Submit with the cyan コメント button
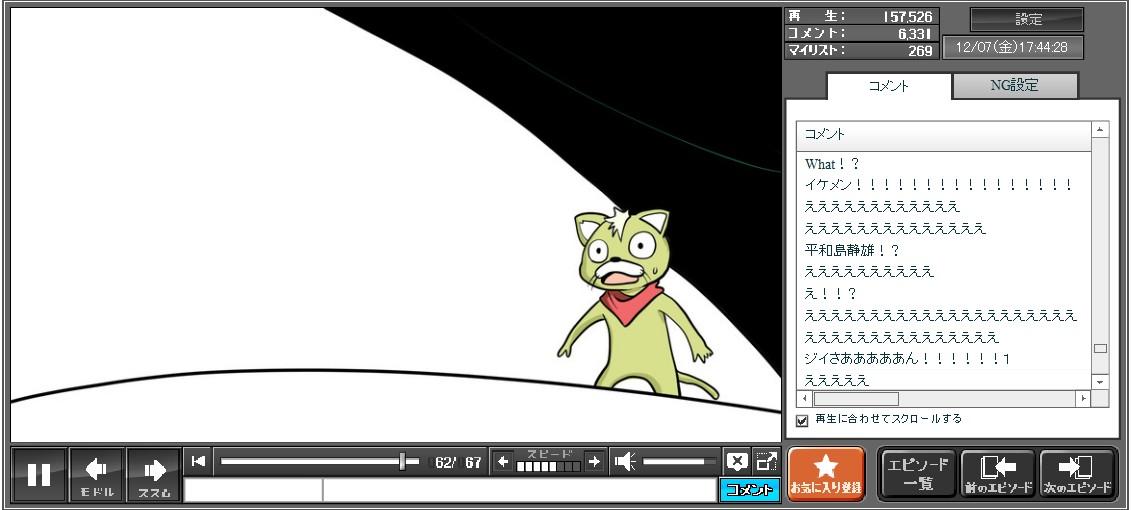Image resolution: width=1131 pixels, height=510 pixels. click(x=749, y=489)
